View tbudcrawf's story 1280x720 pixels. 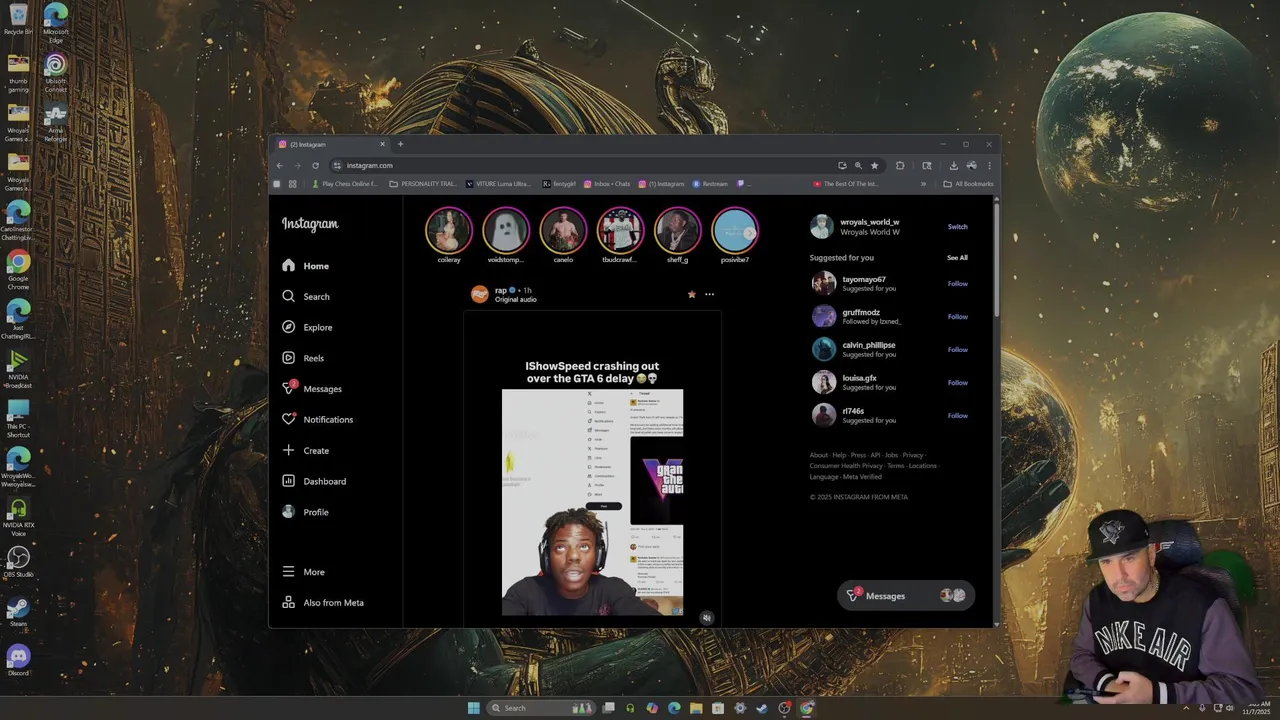620,231
